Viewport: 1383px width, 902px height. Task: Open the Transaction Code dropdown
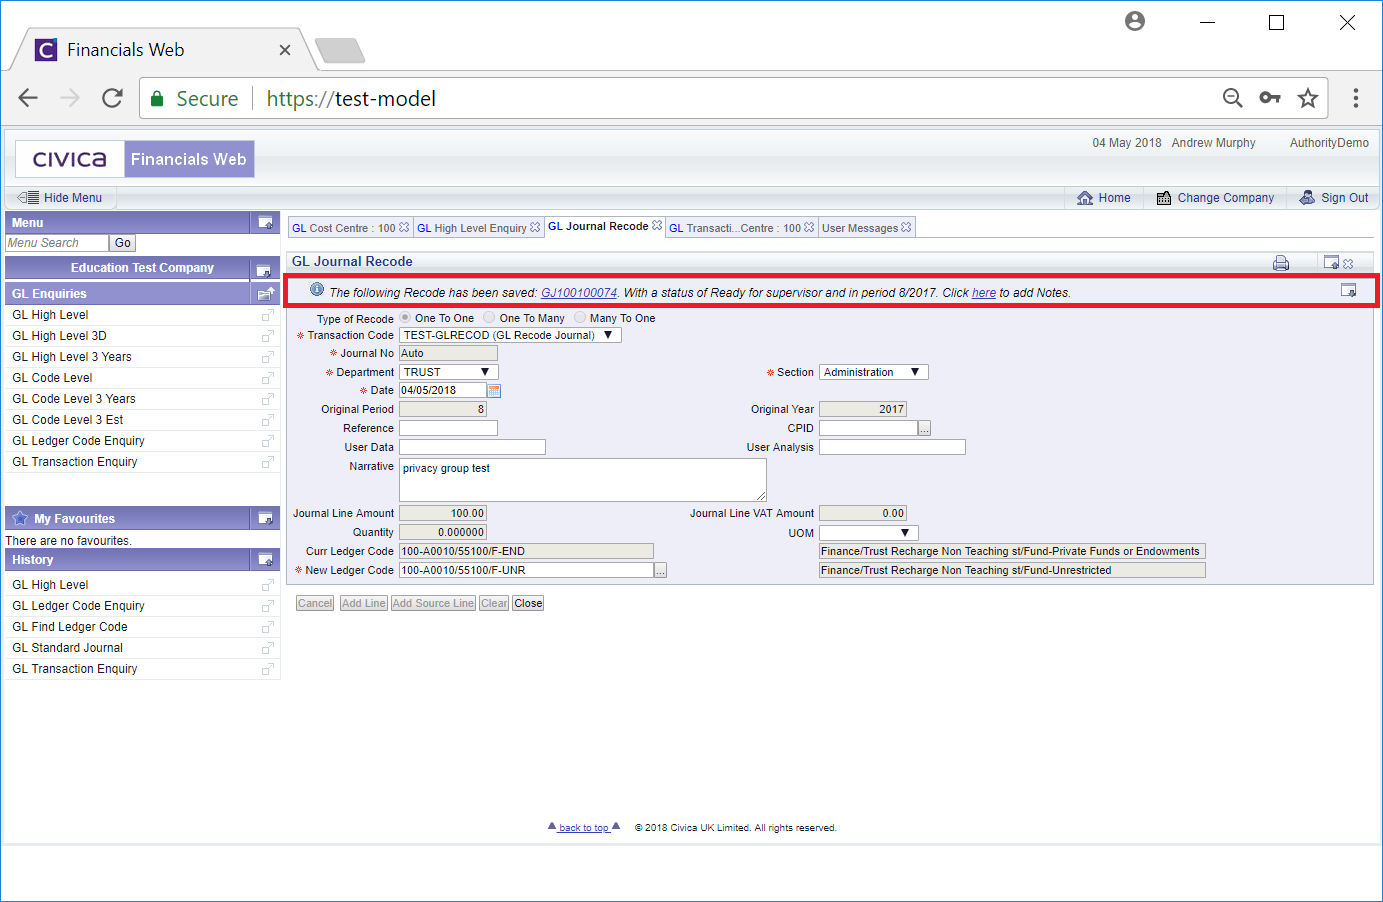click(x=510, y=335)
